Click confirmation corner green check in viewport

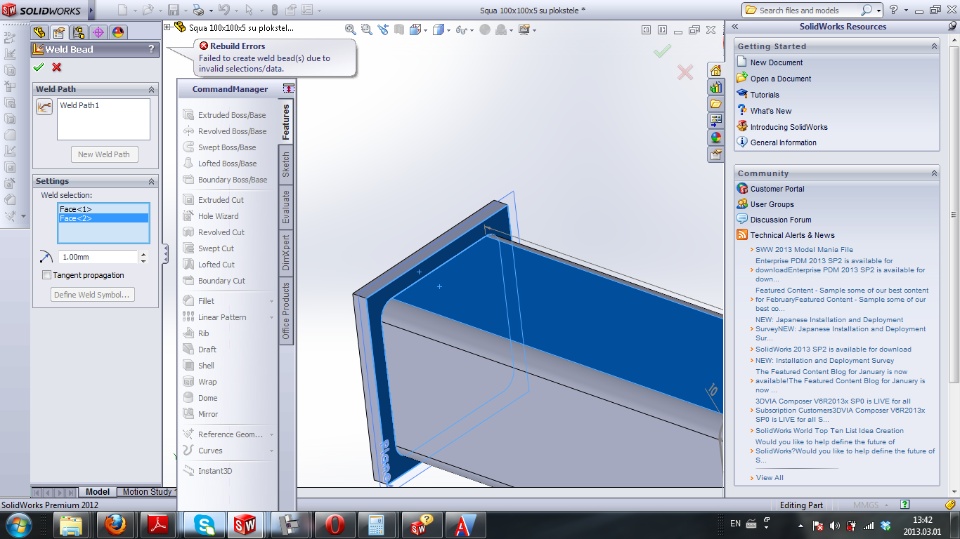(x=662, y=52)
